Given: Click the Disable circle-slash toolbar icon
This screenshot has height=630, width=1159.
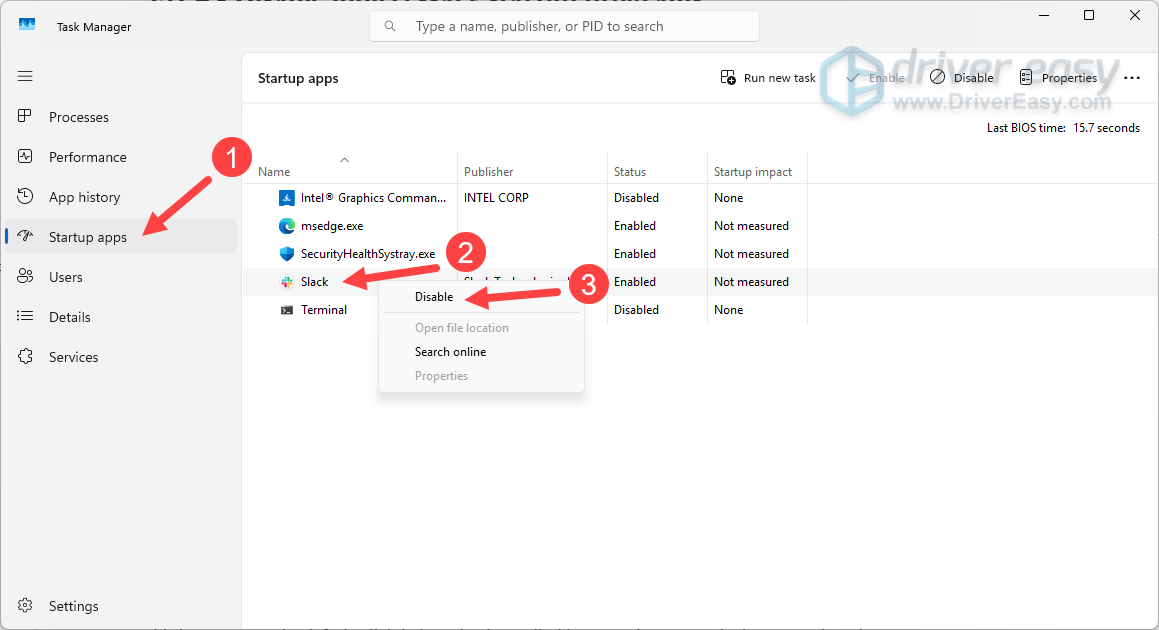Looking at the screenshot, I should click(937, 77).
